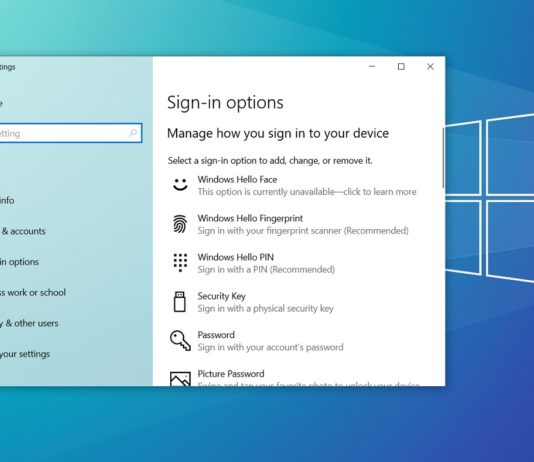Open Sync your settings sidebar item

[25, 354]
